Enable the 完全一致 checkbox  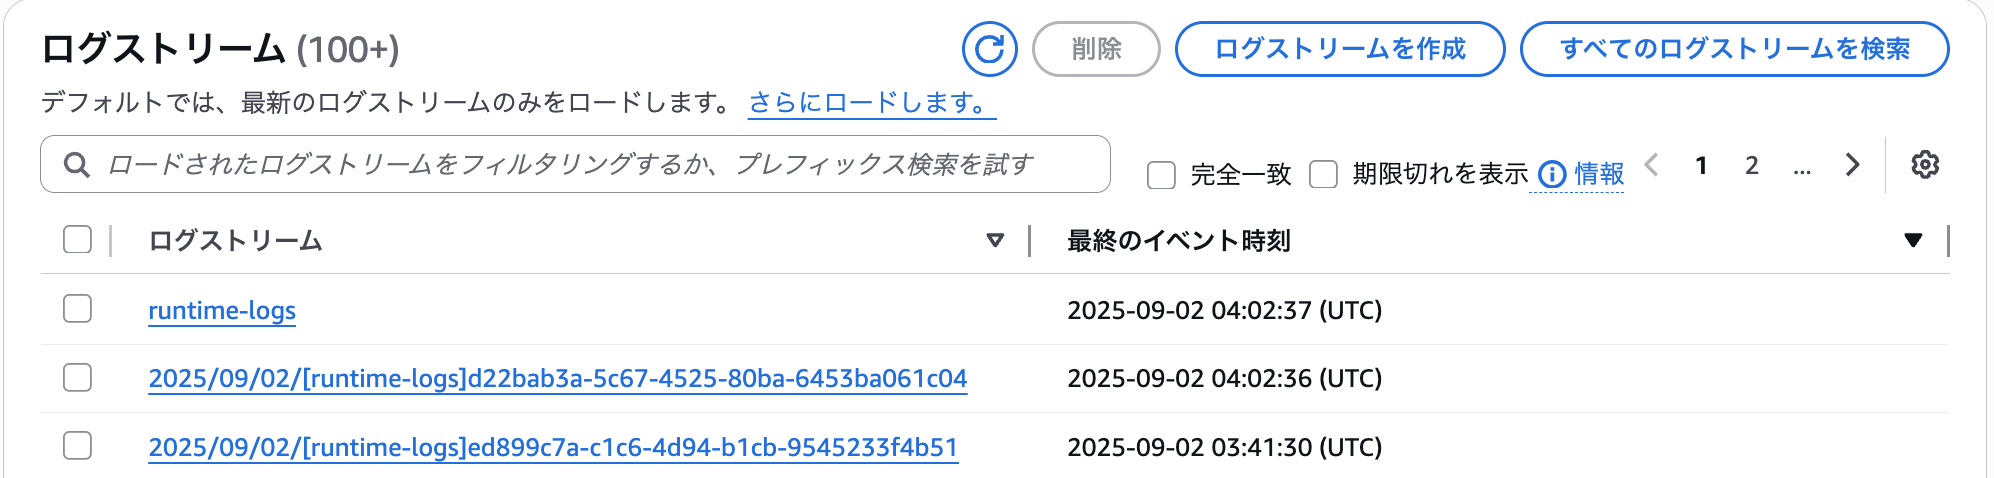(x=1161, y=175)
